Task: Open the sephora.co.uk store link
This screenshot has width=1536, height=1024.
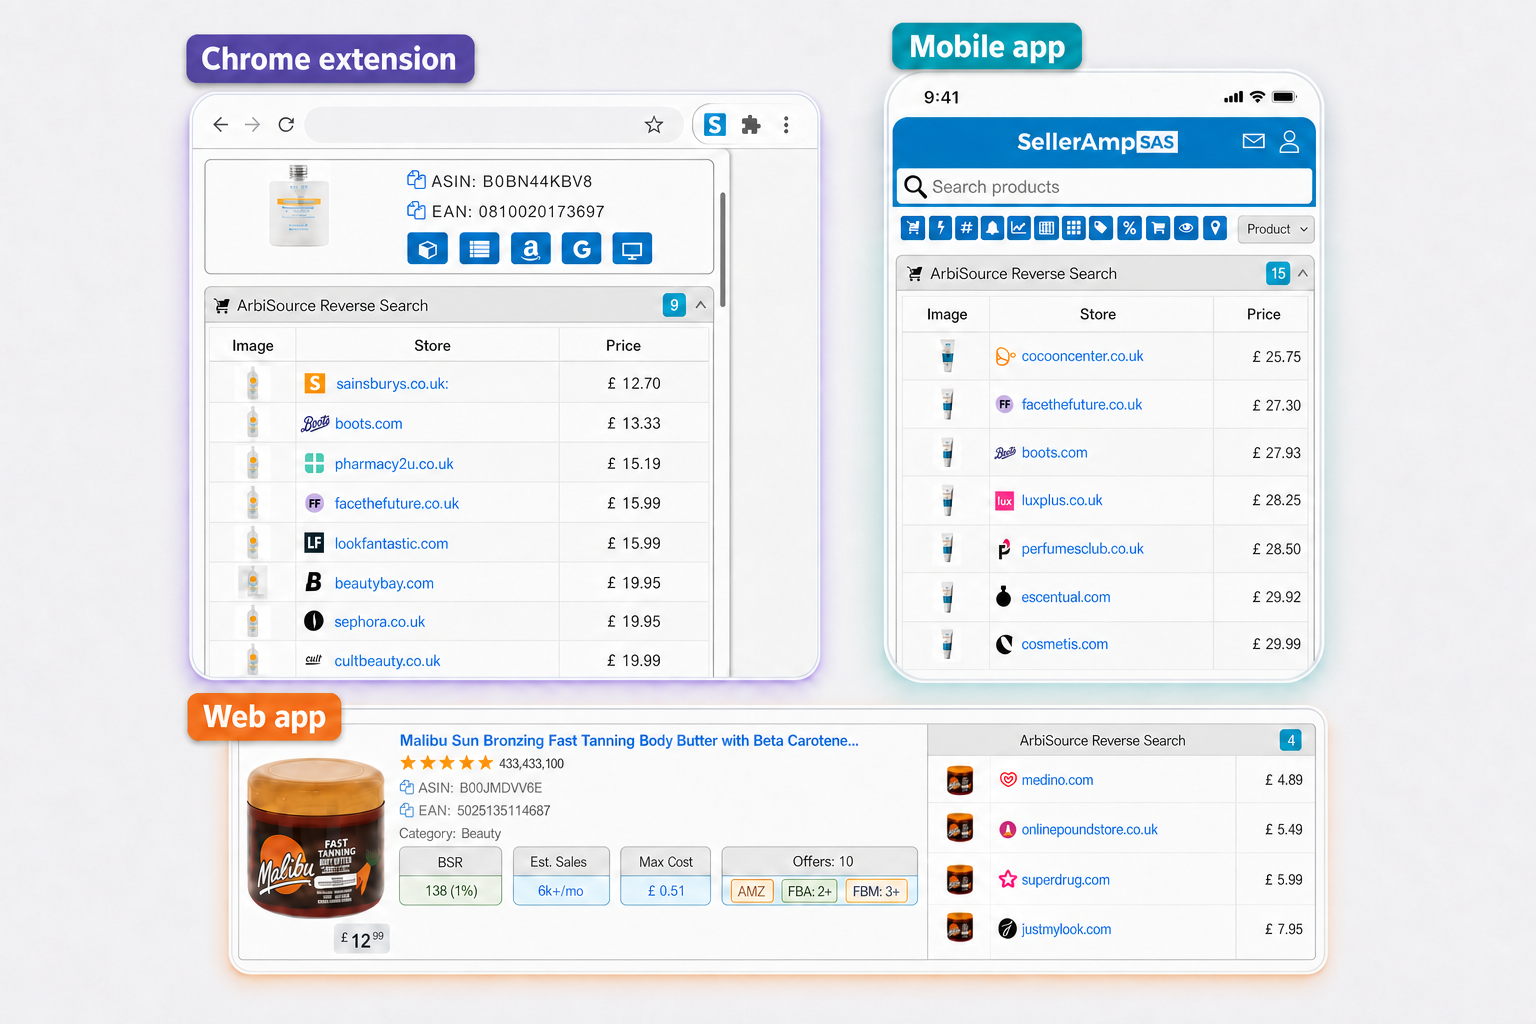Action: pos(380,622)
